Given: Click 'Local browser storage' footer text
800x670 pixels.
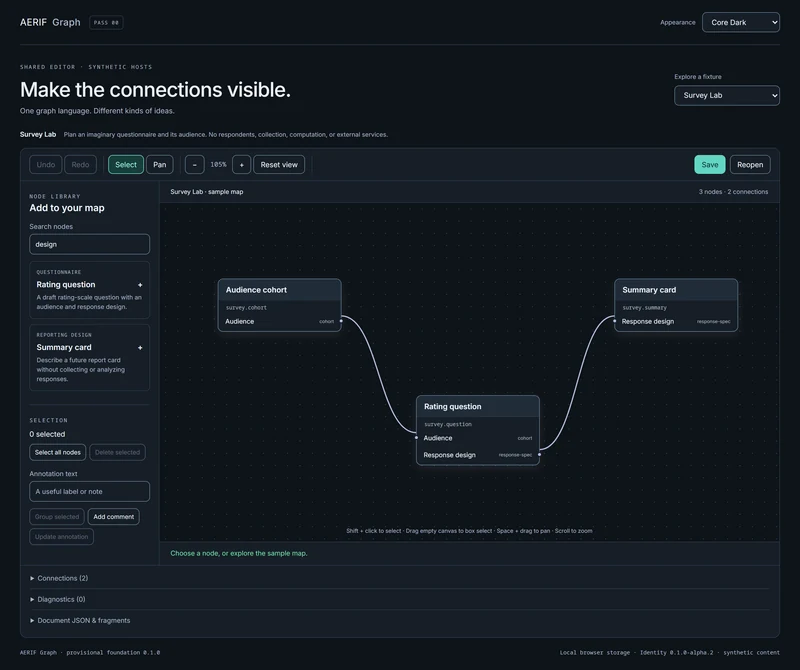Looking at the screenshot, I should 594,653.
